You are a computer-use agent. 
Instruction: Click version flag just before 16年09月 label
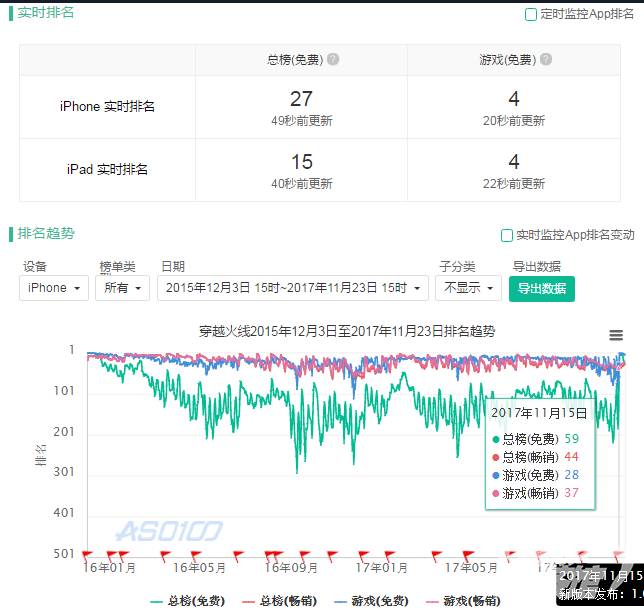(277, 556)
